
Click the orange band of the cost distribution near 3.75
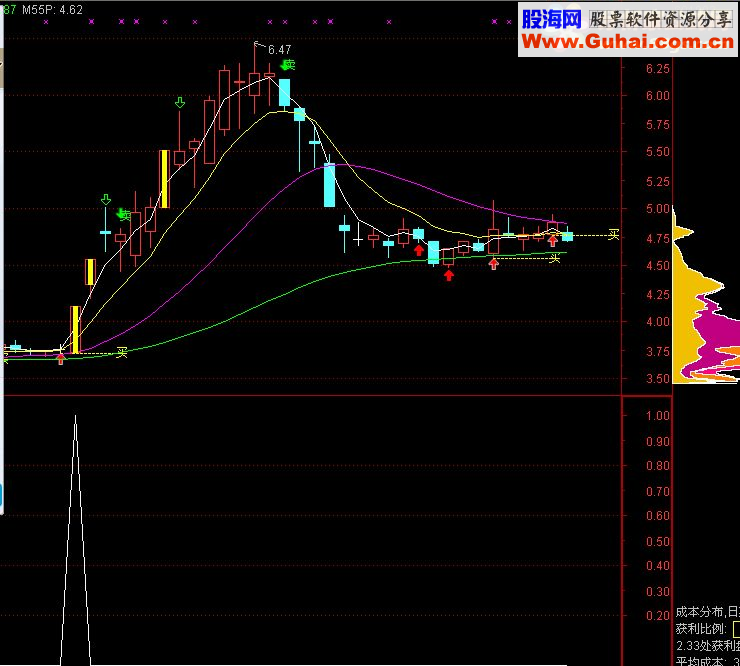click(729, 352)
